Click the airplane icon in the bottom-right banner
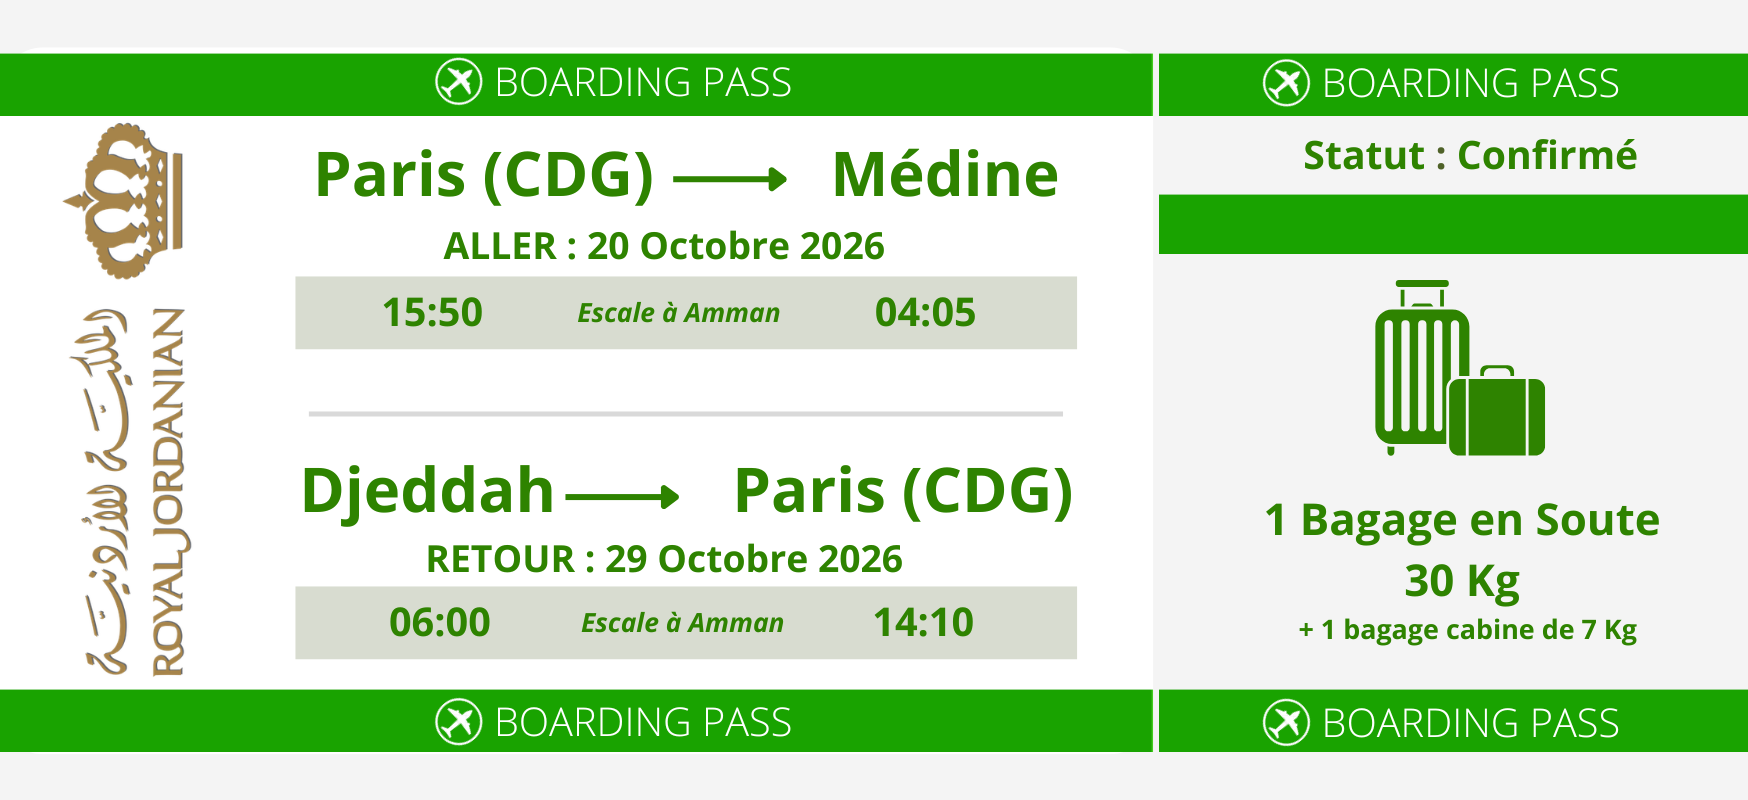The image size is (1748, 800). [1286, 723]
